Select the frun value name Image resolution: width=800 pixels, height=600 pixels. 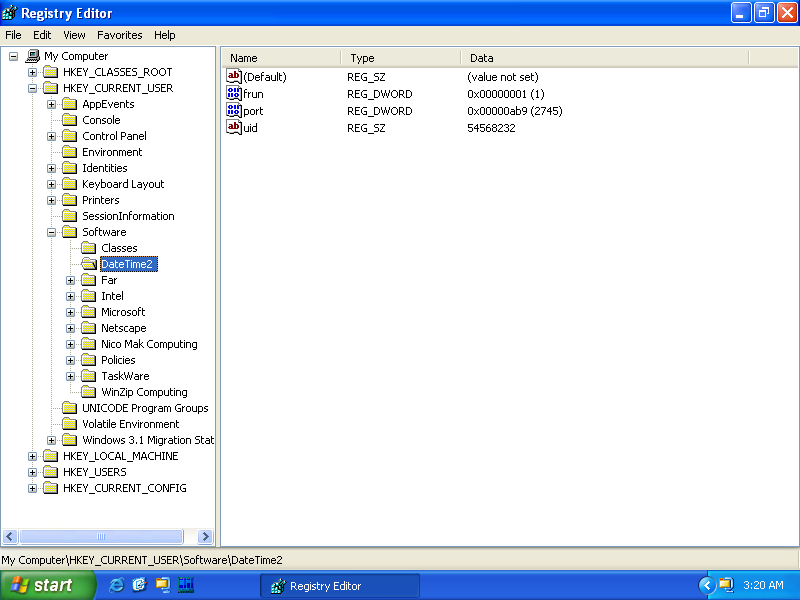pos(253,94)
